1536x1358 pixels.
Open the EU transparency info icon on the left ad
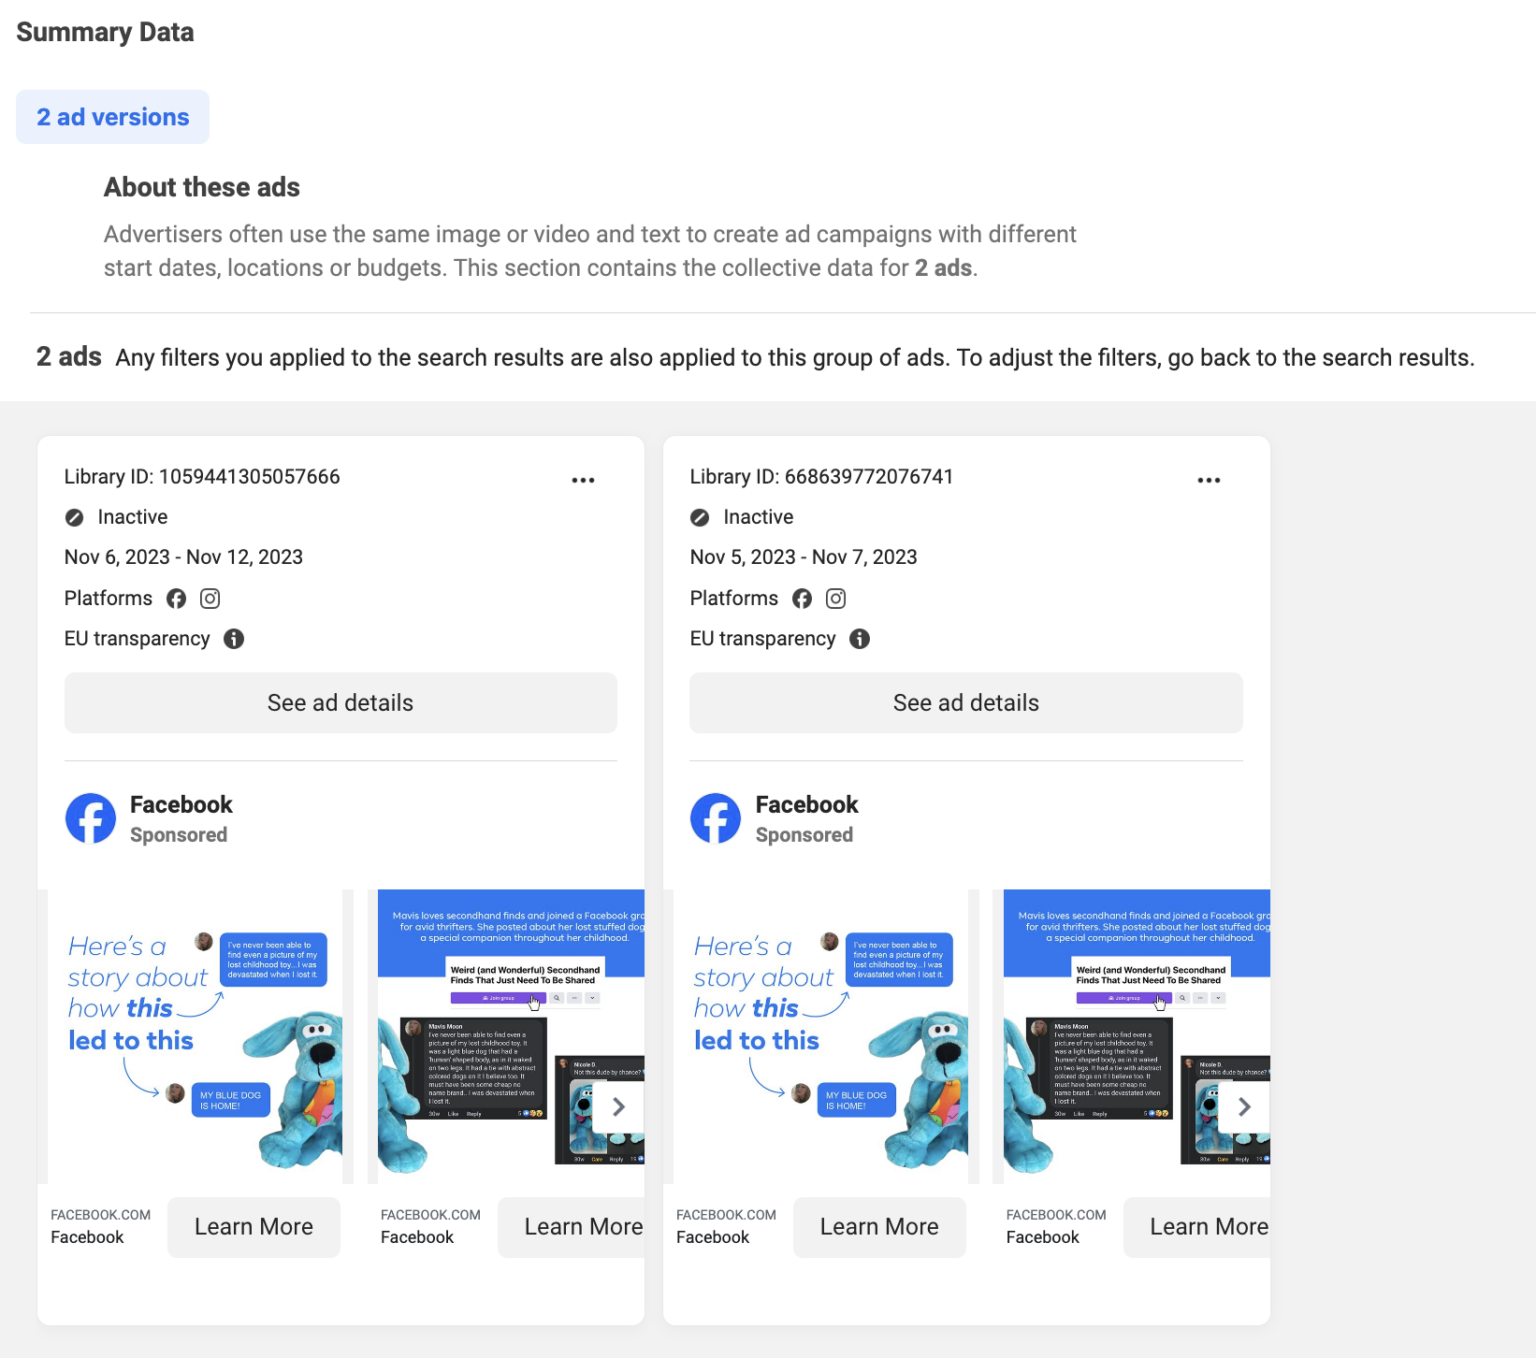(233, 638)
